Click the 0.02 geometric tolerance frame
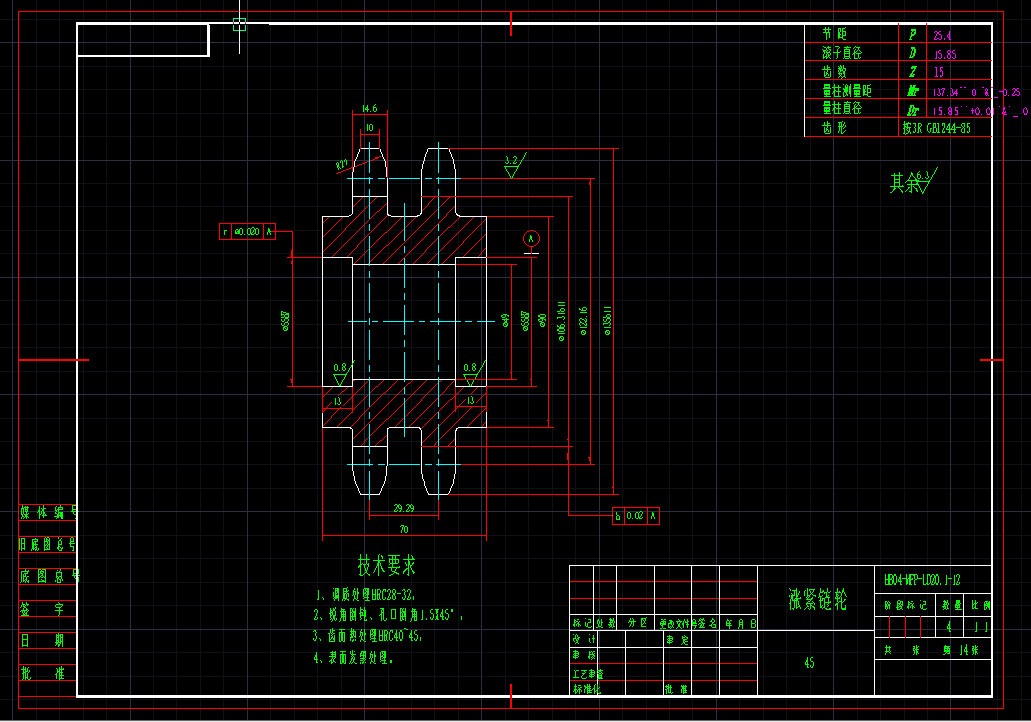The width and height of the screenshot is (1031, 722). click(x=636, y=516)
